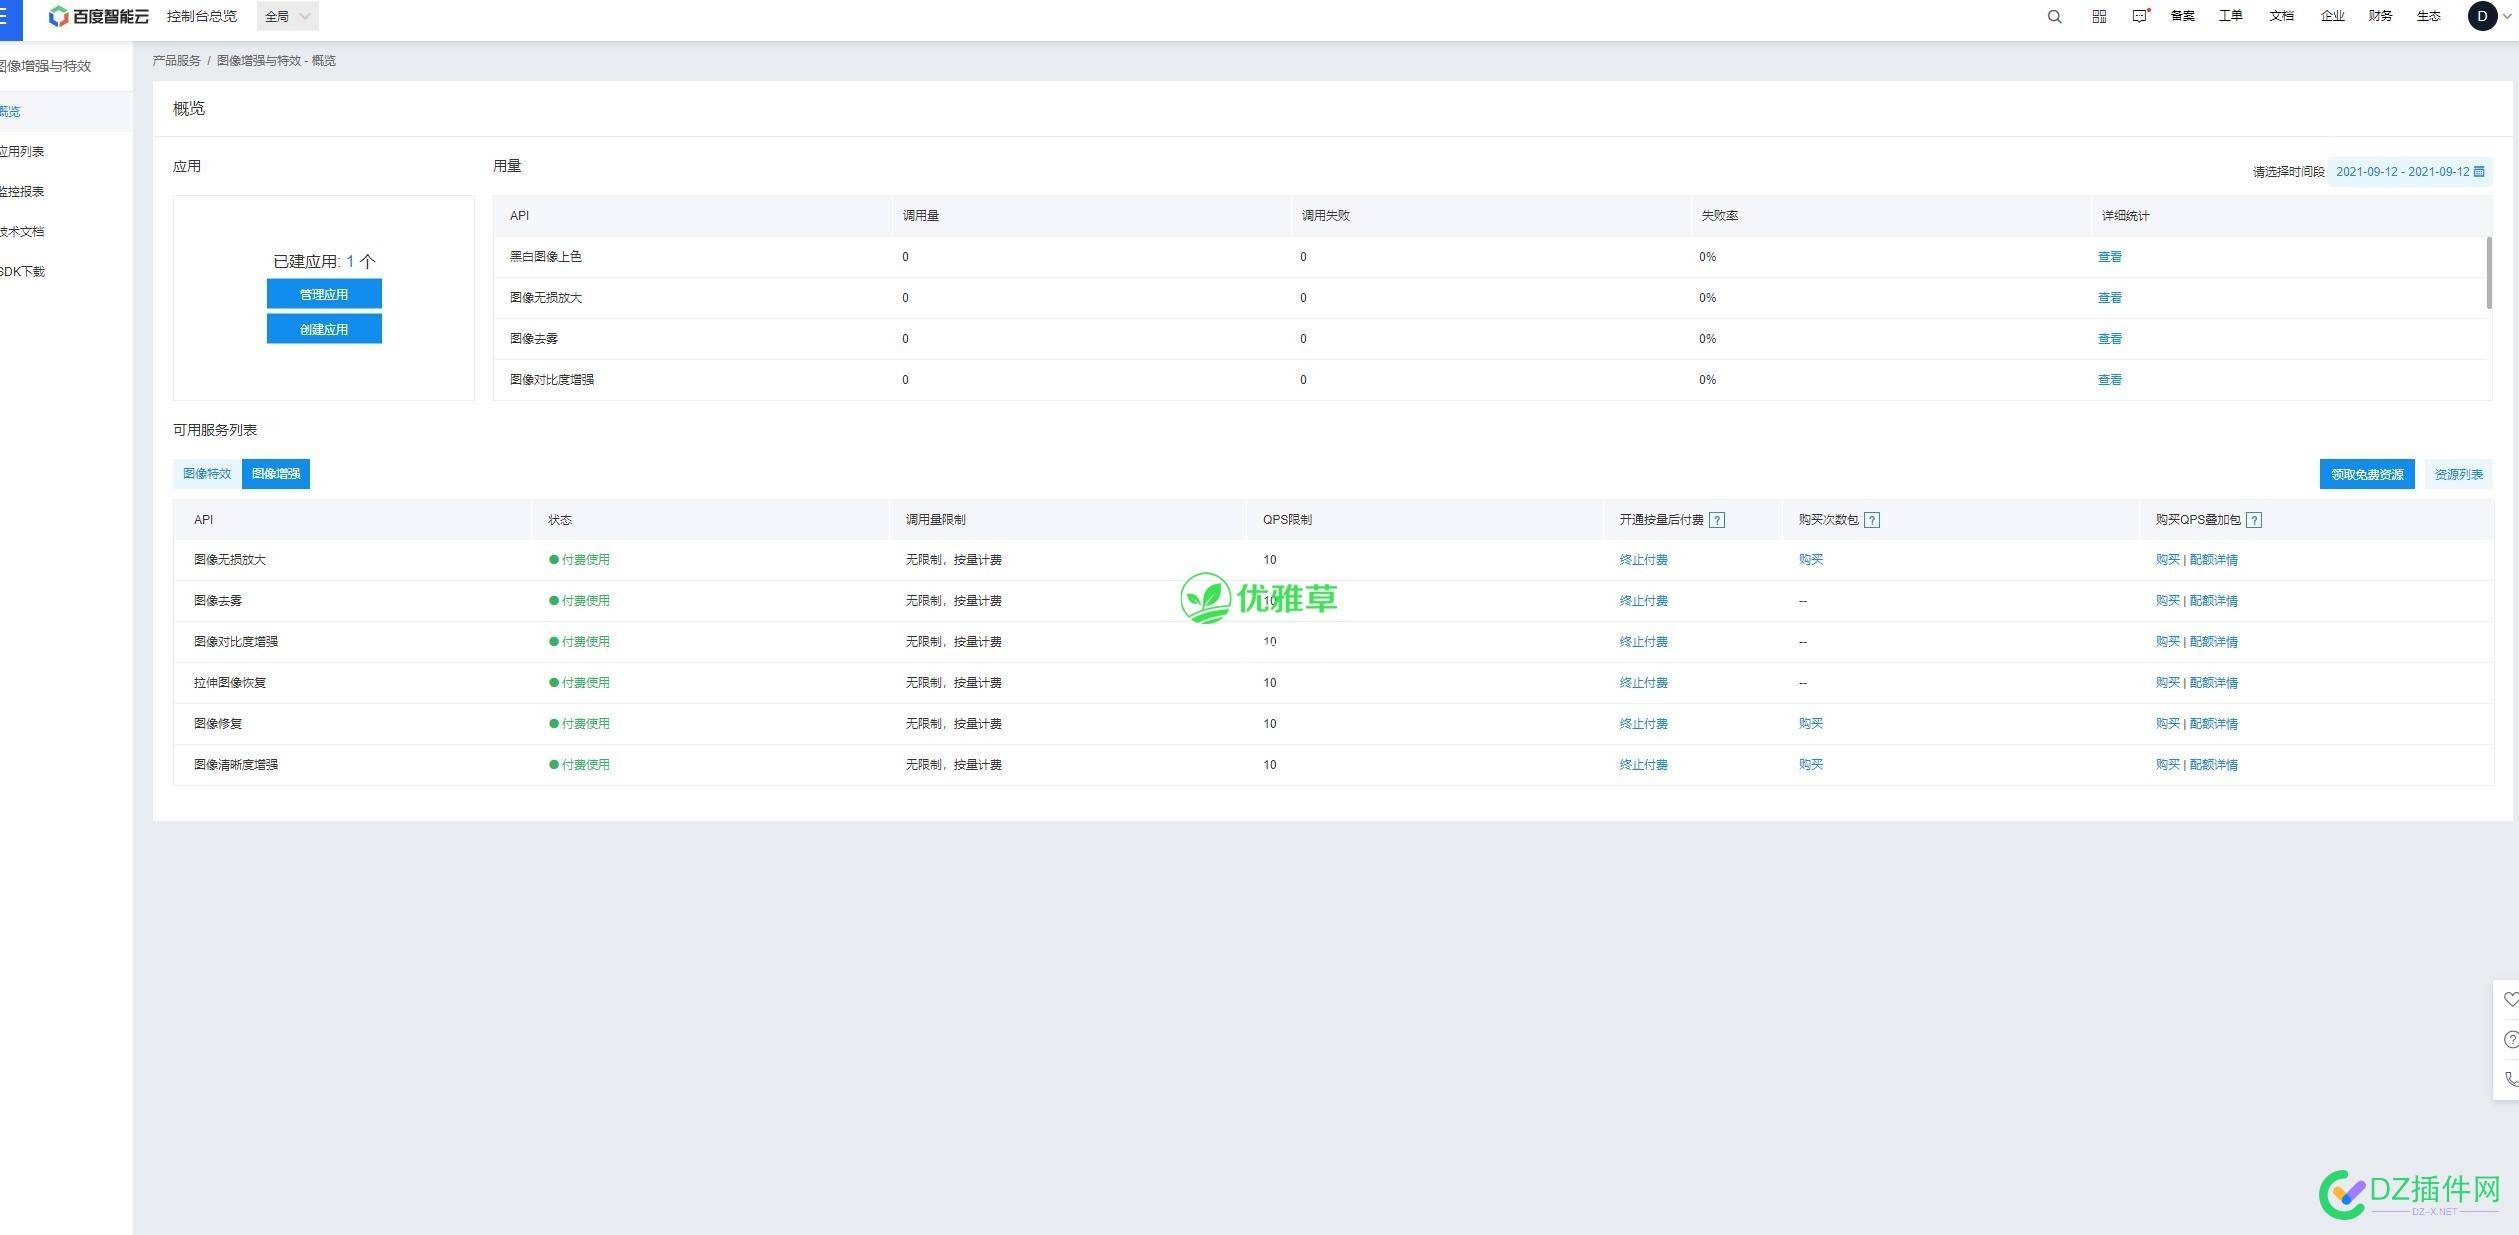Click 购买 次数包 for 图像无损放大
This screenshot has width=2519, height=1235.
point(1810,560)
